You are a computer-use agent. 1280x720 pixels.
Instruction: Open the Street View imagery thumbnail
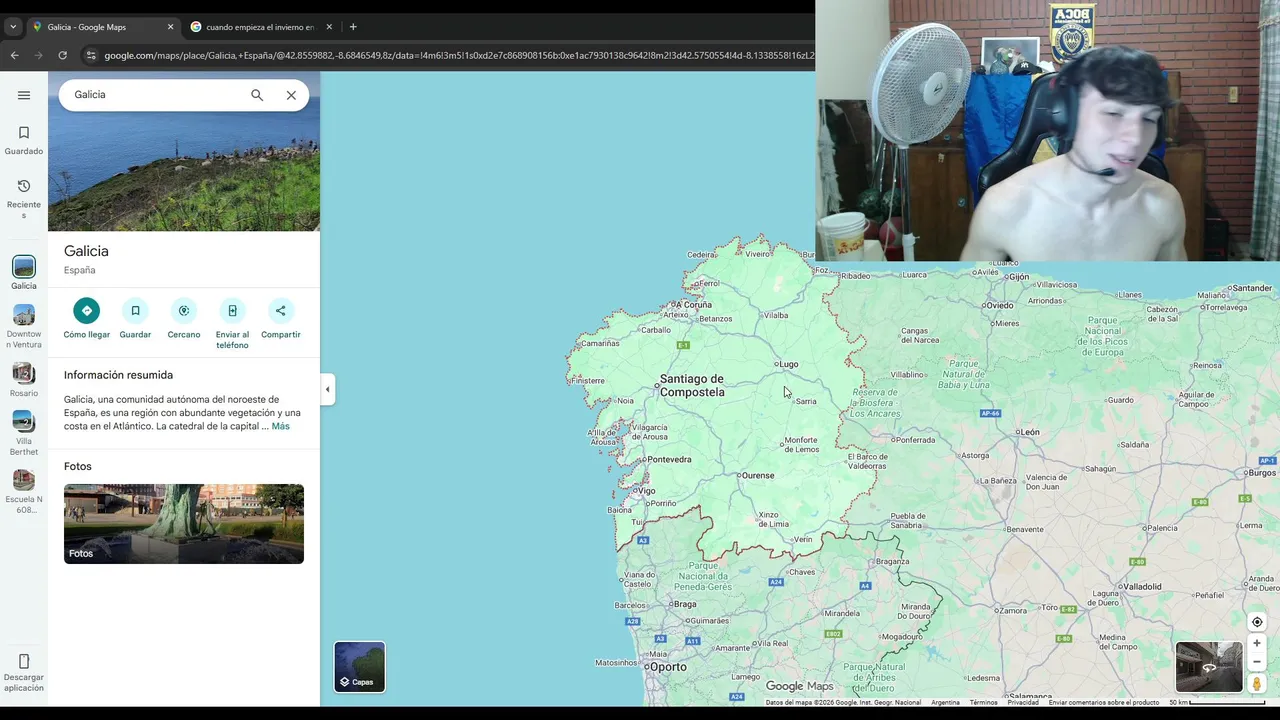(1209, 667)
